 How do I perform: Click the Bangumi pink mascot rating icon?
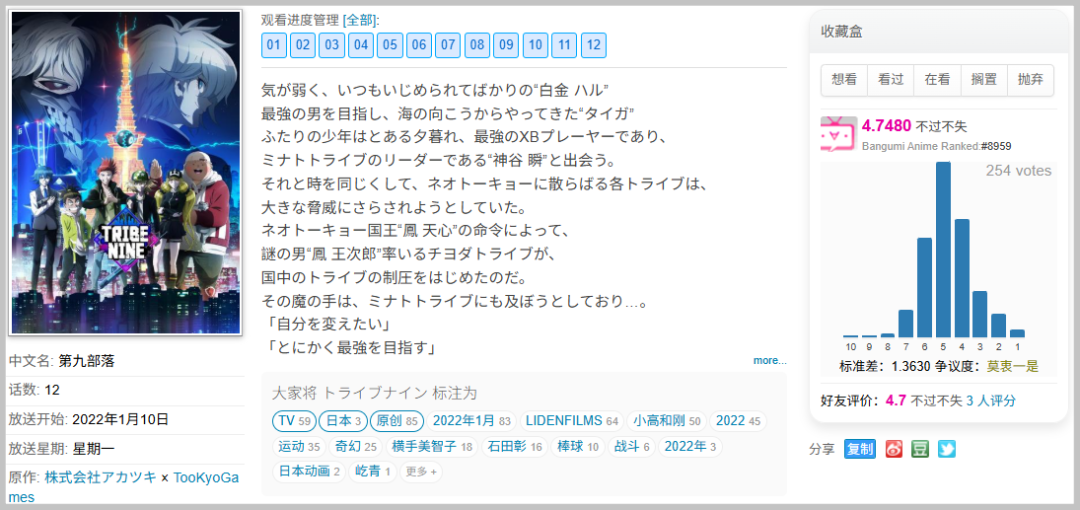tap(838, 134)
